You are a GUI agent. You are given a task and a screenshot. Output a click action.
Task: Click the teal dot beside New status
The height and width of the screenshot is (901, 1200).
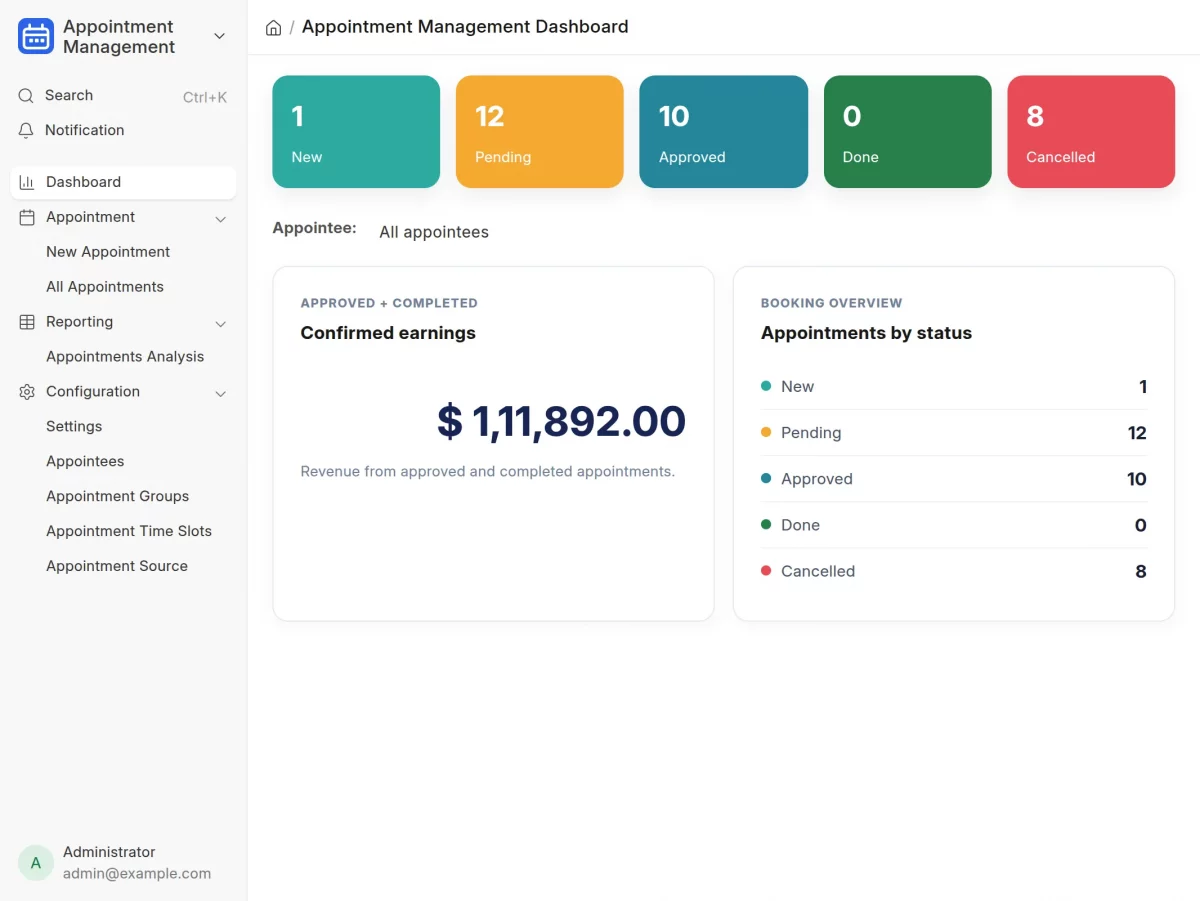click(766, 386)
